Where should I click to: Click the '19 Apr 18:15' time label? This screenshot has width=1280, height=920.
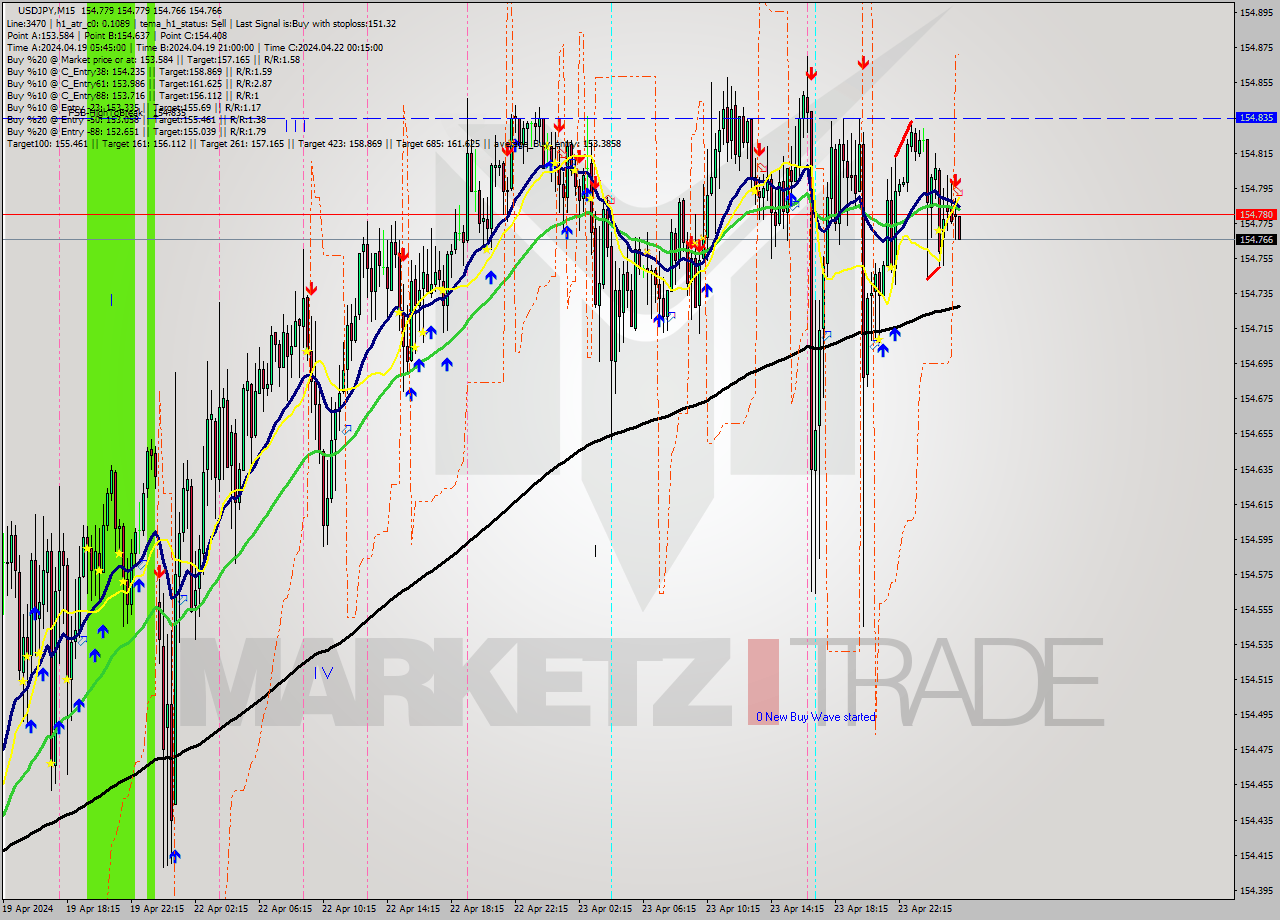[94, 909]
